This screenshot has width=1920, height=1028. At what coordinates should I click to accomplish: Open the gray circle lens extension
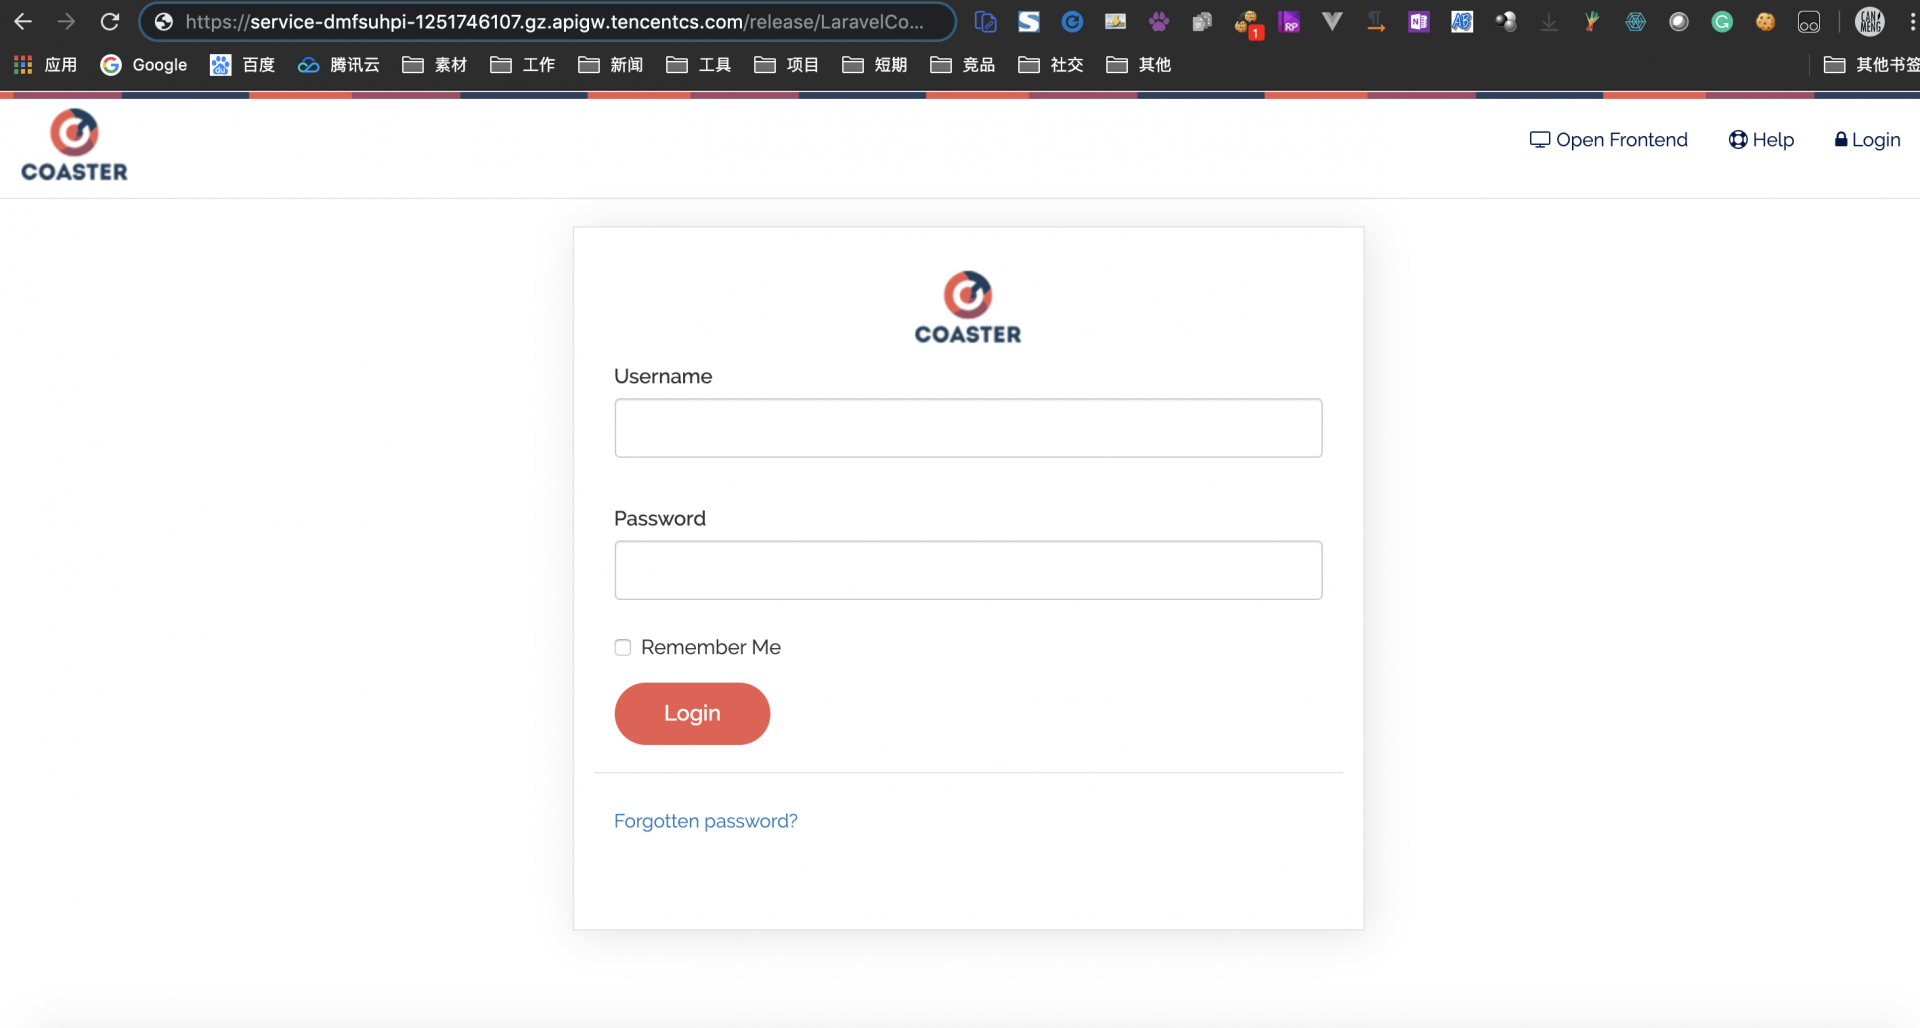1679,22
